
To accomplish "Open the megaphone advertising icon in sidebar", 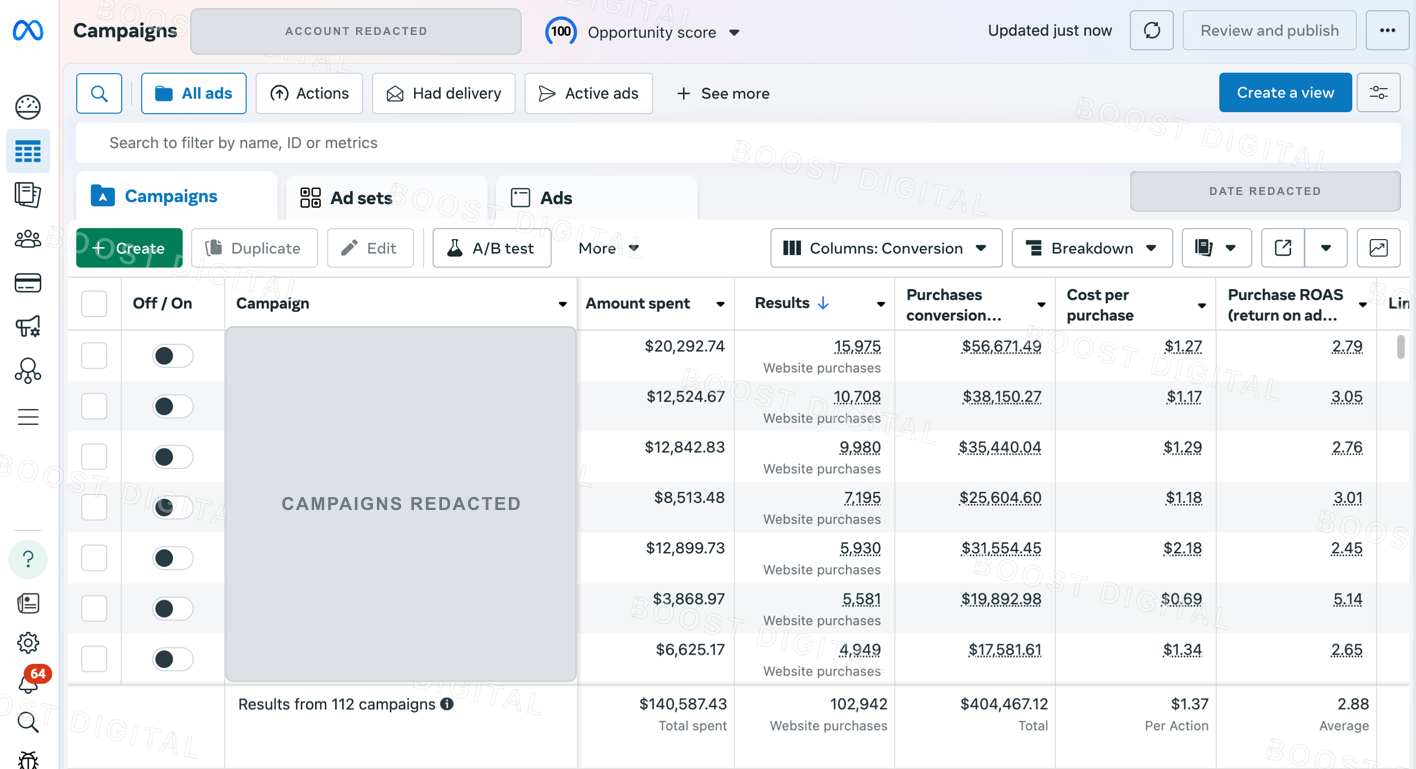I will tap(28, 327).
